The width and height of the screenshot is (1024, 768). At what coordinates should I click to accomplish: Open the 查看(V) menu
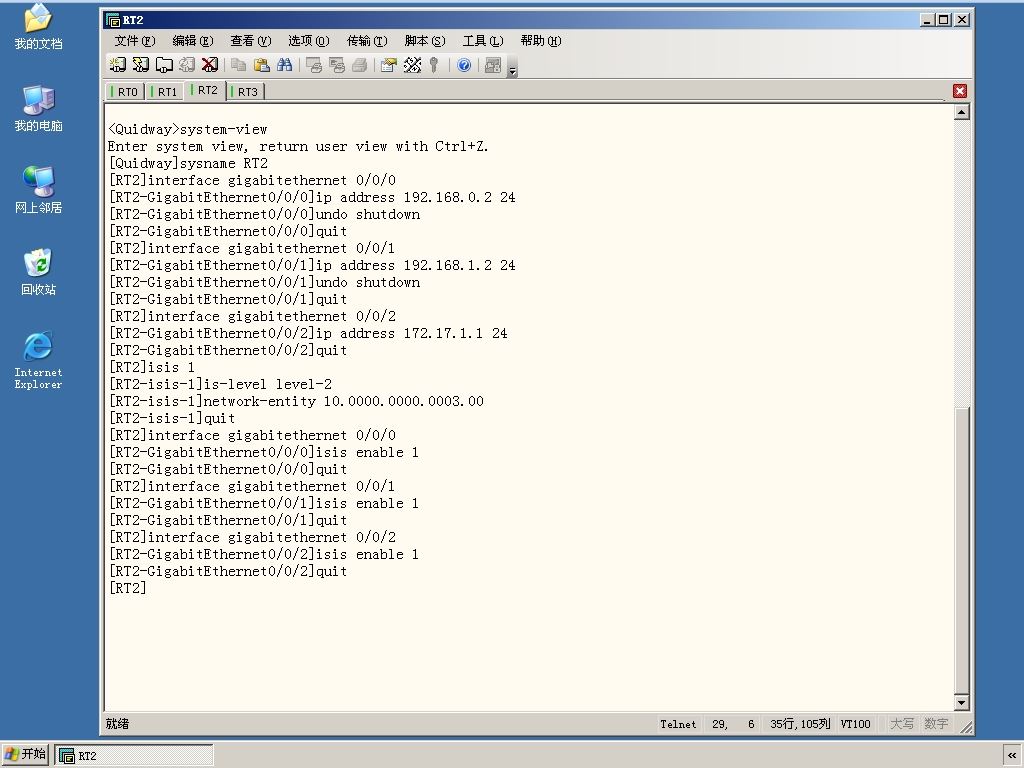pyautogui.click(x=251, y=41)
